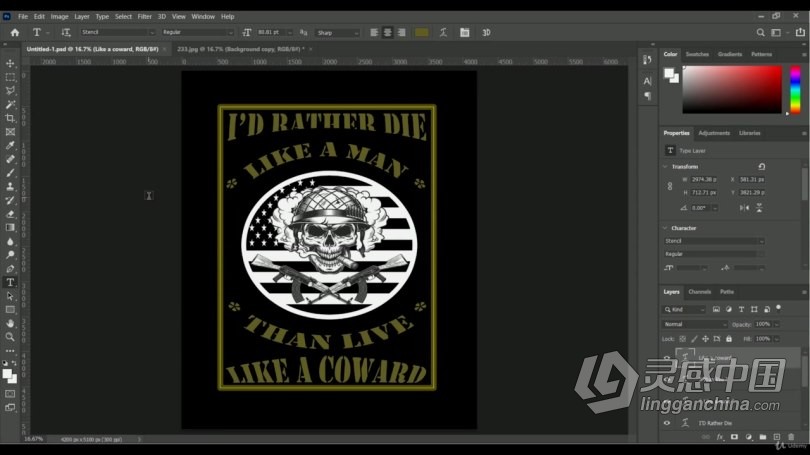The height and width of the screenshot is (455, 810).
Task: Select the Brush tool
Action: pos(10,173)
